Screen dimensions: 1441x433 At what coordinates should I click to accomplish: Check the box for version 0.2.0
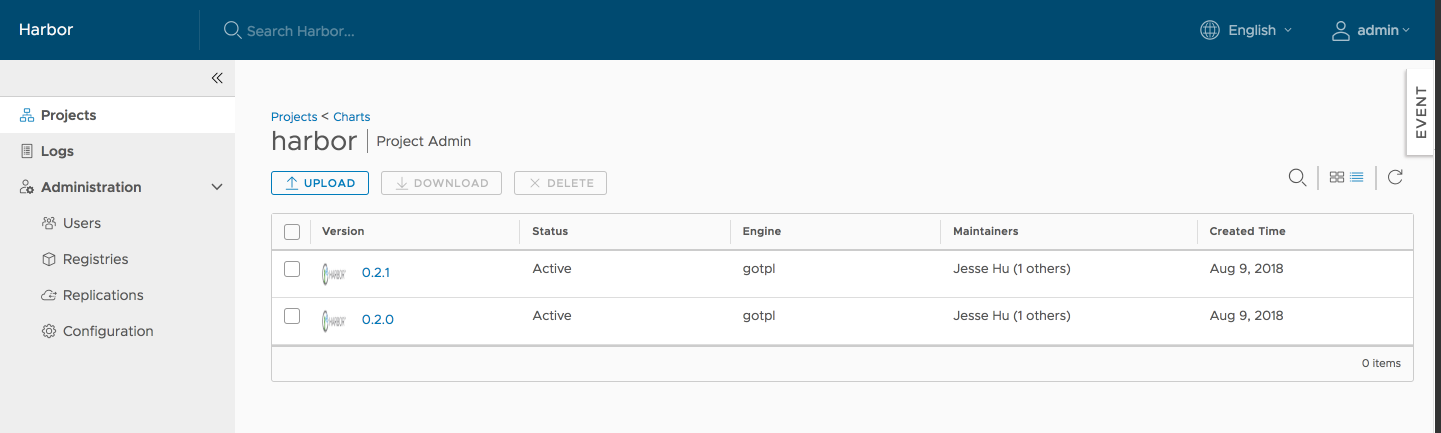click(292, 316)
